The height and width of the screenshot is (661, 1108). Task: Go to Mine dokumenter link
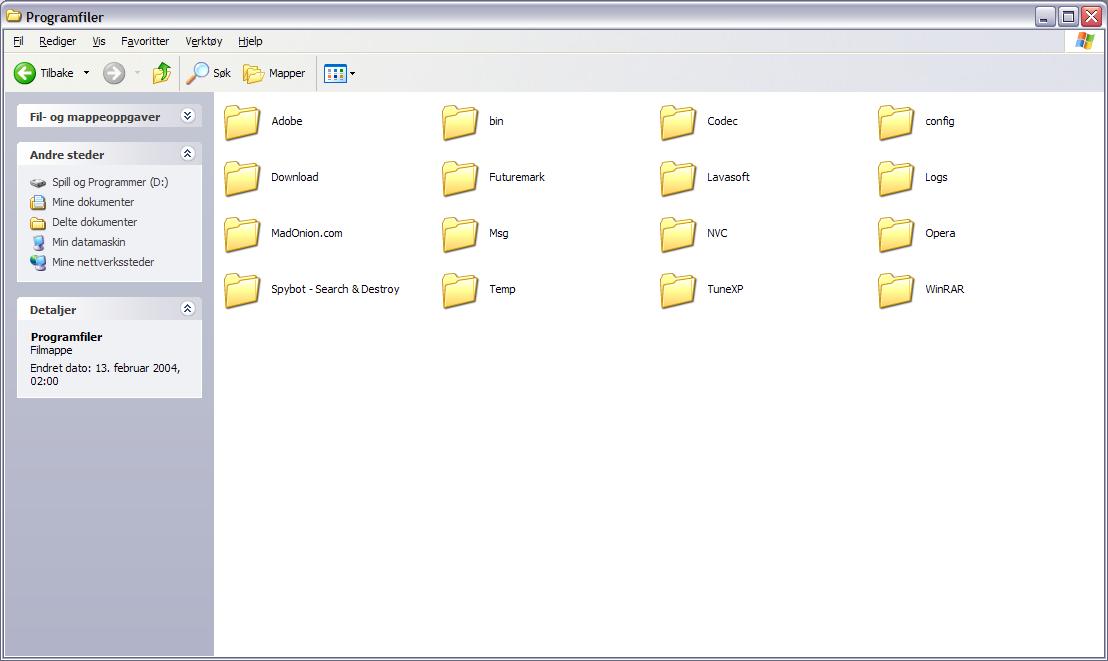click(92, 202)
